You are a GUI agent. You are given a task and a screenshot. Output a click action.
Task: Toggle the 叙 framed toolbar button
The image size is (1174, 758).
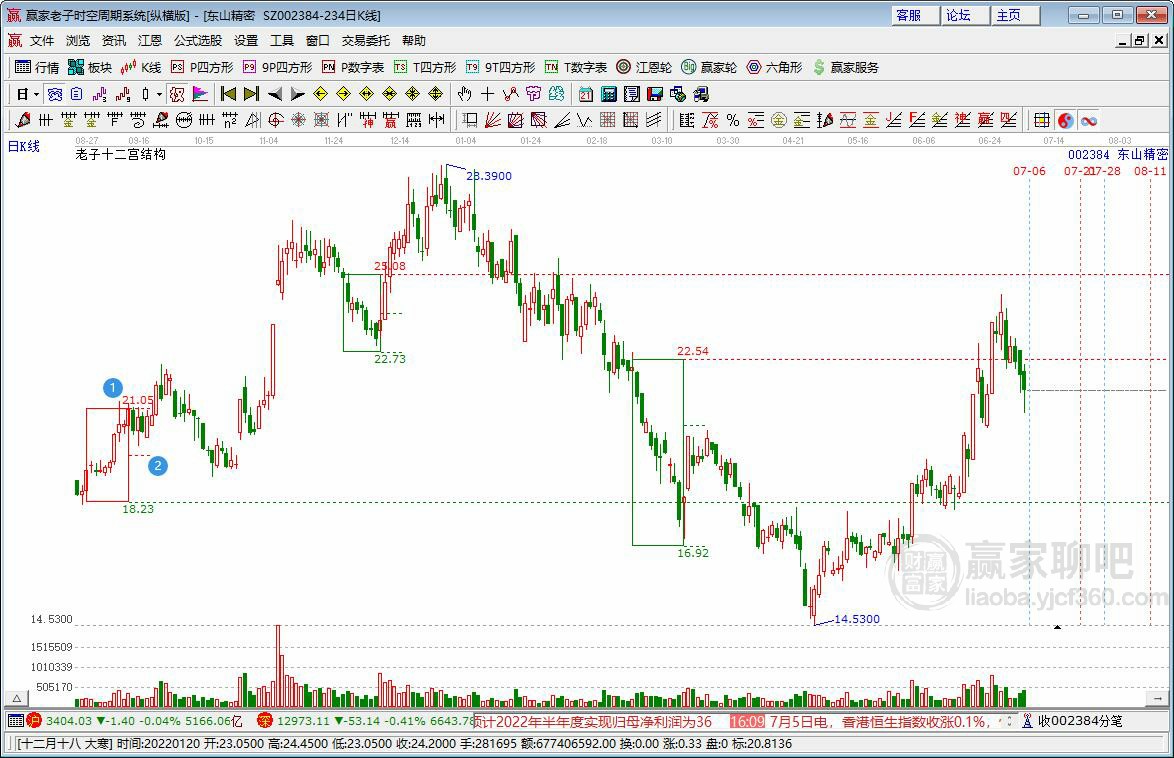pyautogui.click(x=177, y=94)
